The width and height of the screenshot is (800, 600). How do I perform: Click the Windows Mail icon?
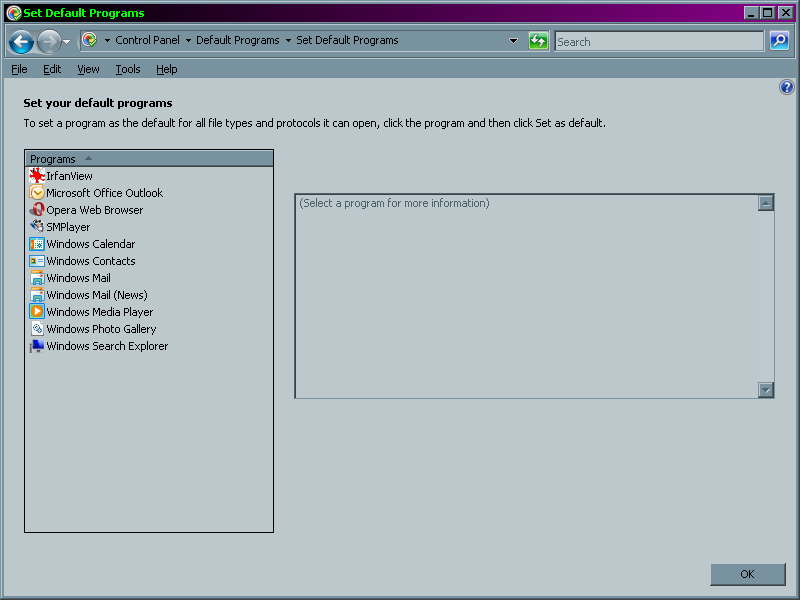(x=37, y=278)
